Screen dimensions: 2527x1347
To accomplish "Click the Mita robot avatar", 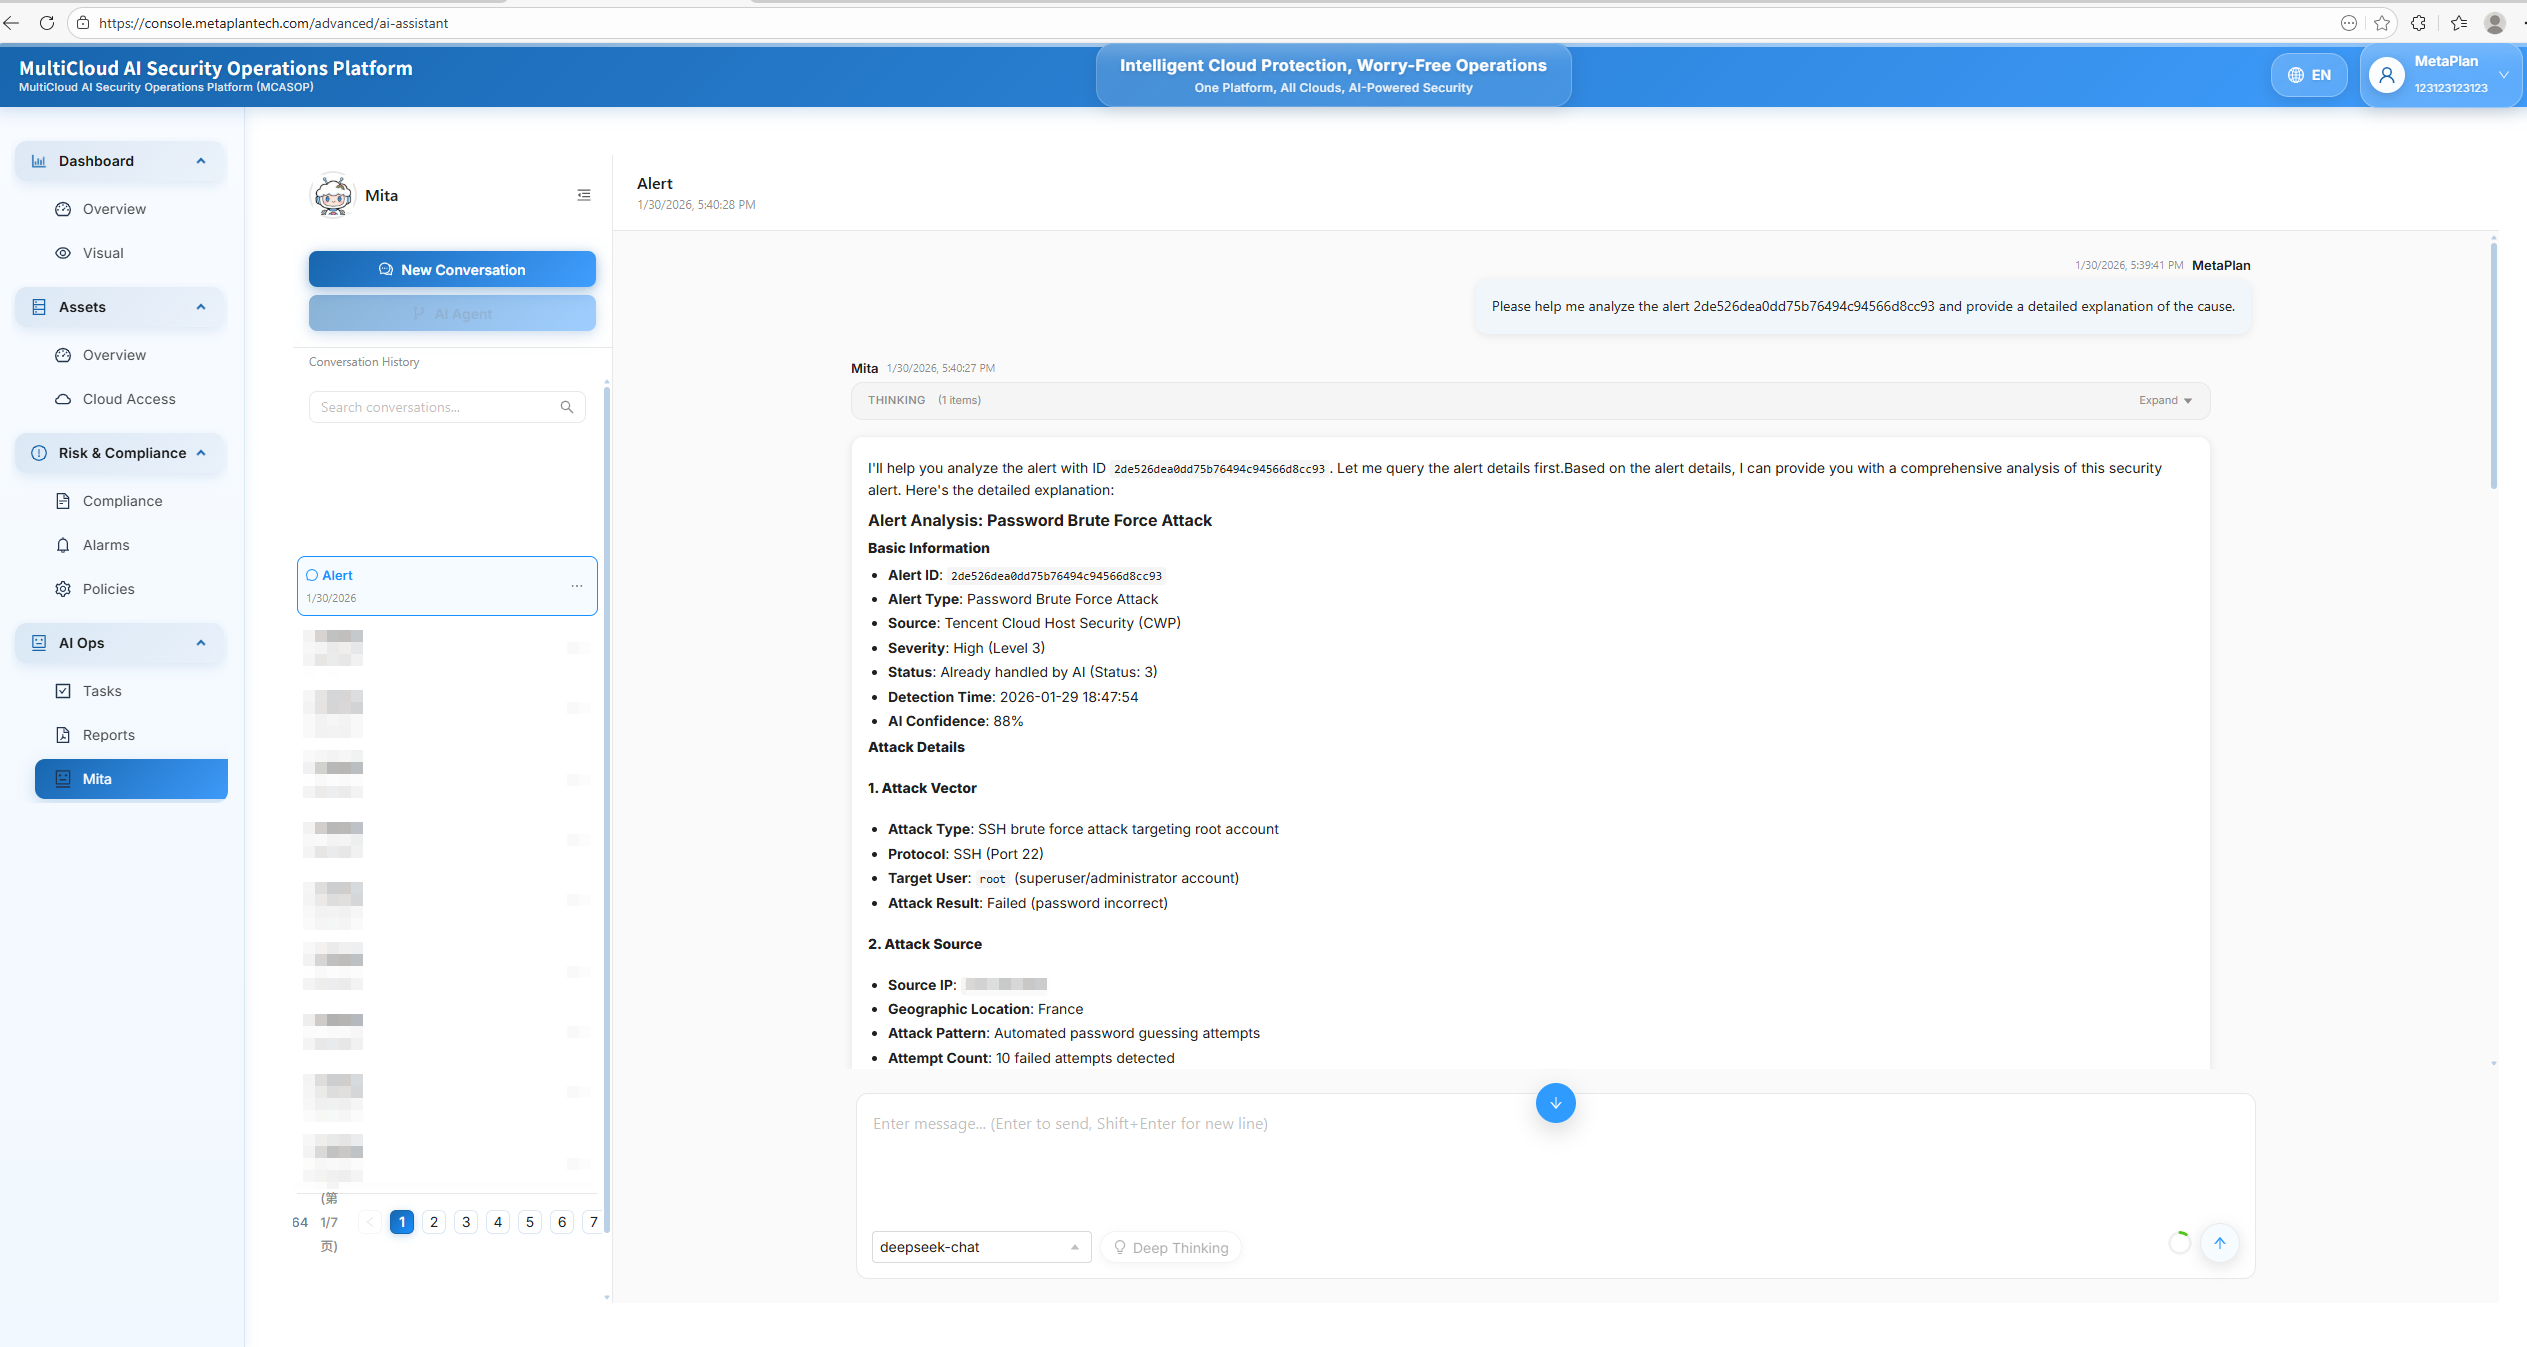I will 333,195.
